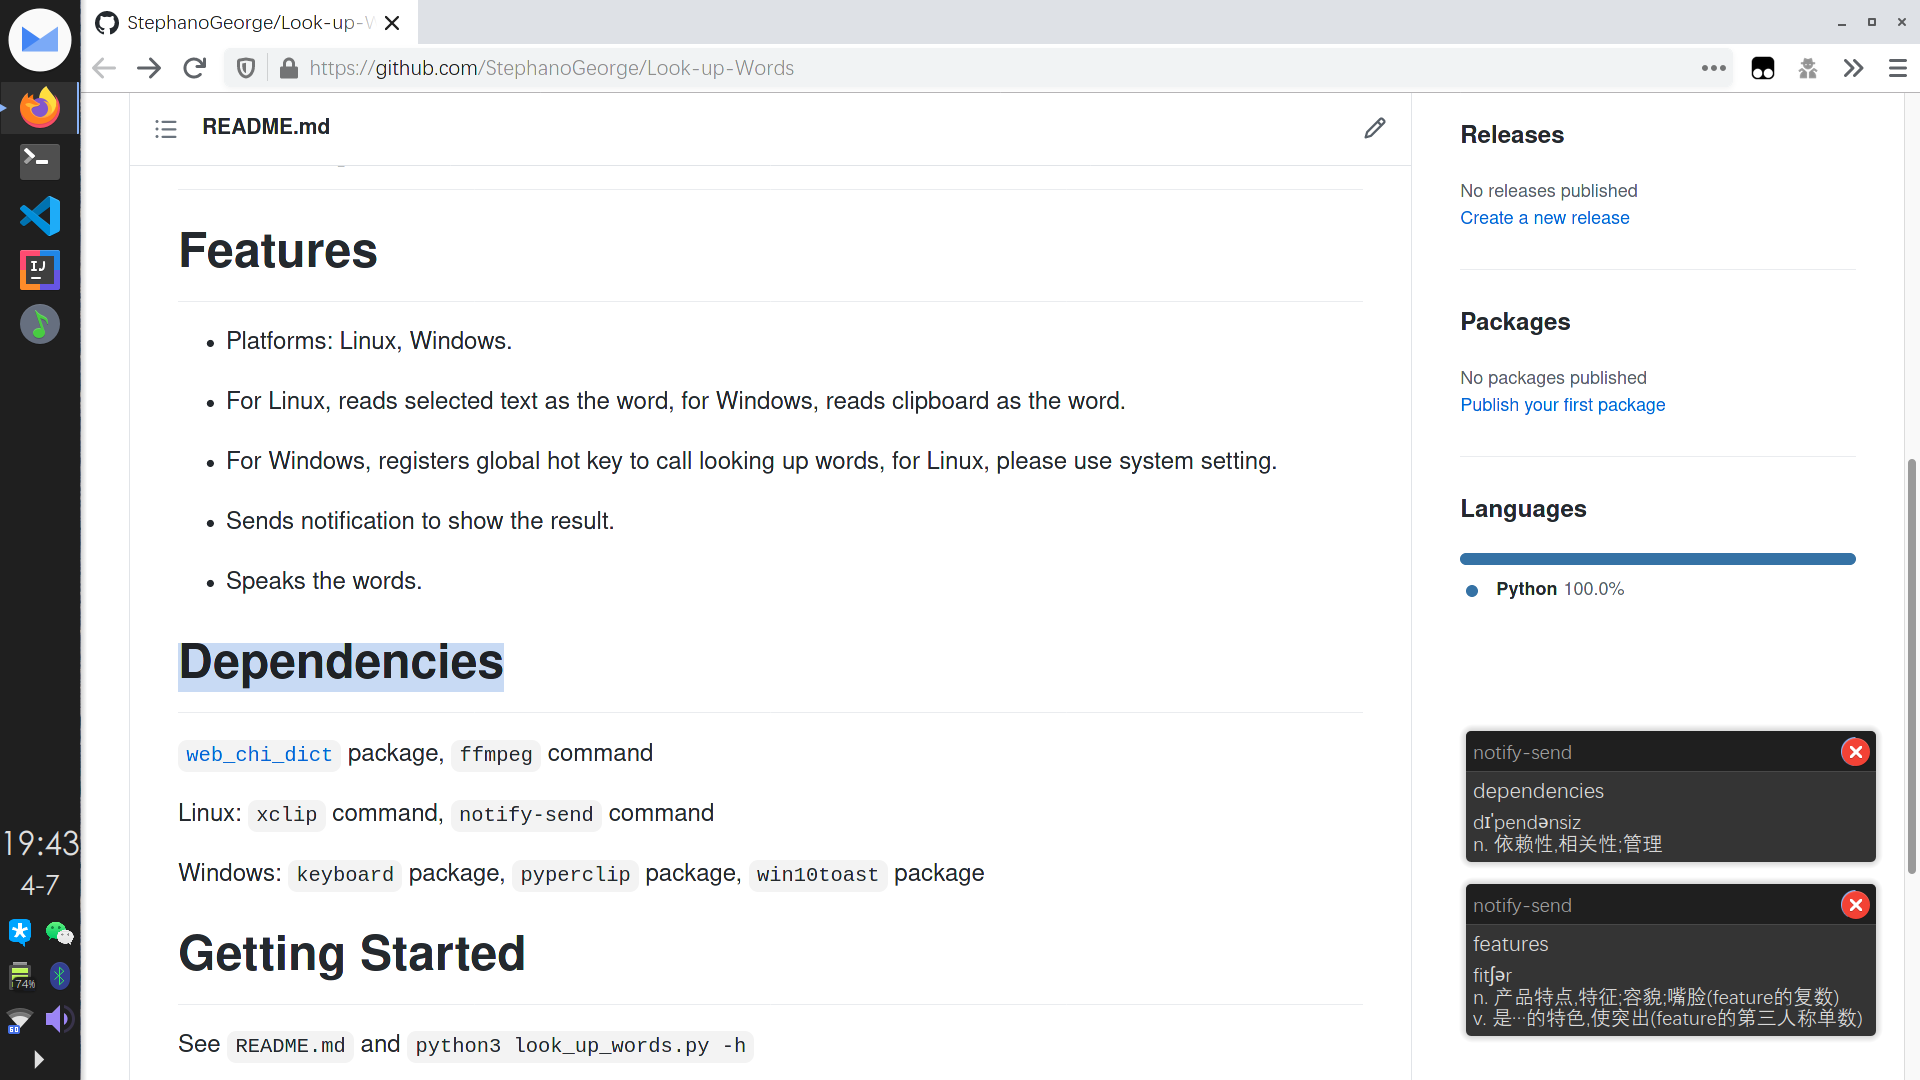The width and height of the screenshot is (1920, 1080).
Task: Open the Terminal from the dock
Action: pos(40,161)
